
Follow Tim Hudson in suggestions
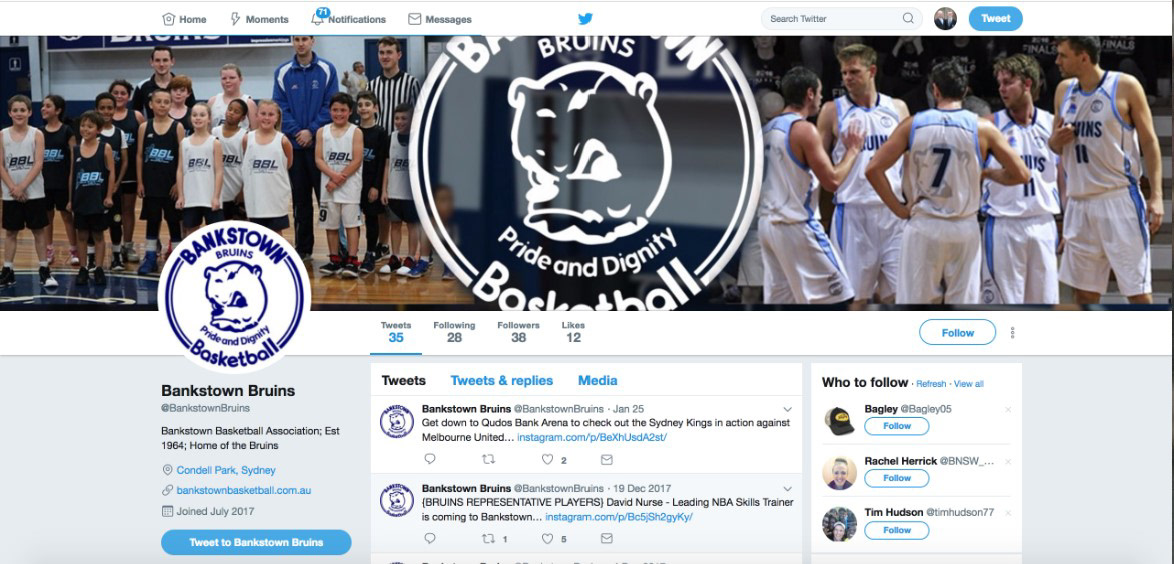tap(896, 530)
